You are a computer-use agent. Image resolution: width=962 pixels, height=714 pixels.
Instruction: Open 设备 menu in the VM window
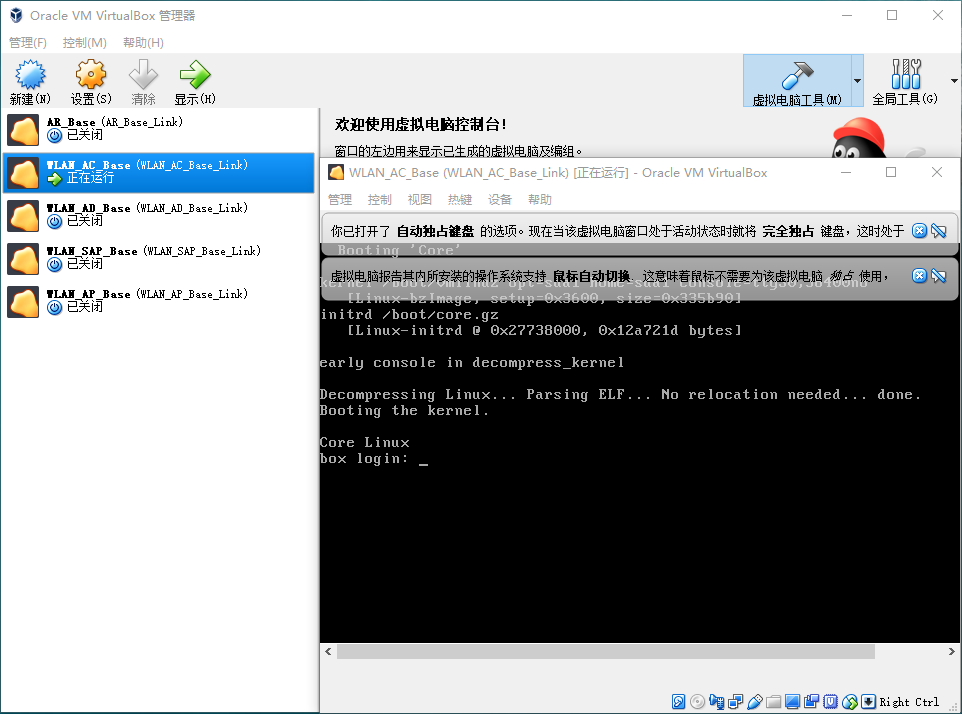tap(500, 199)
